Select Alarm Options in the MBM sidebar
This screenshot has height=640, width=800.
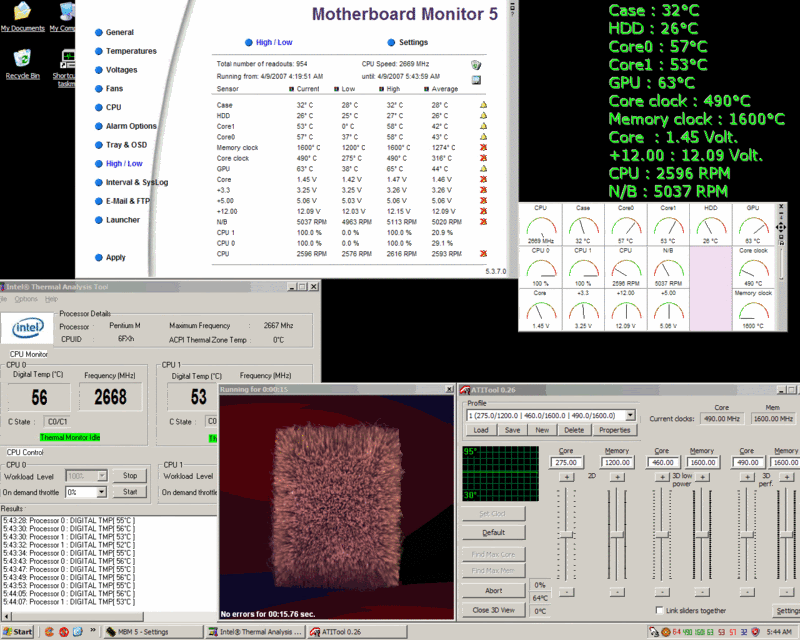pyautogui.click(x=131, y=126)
